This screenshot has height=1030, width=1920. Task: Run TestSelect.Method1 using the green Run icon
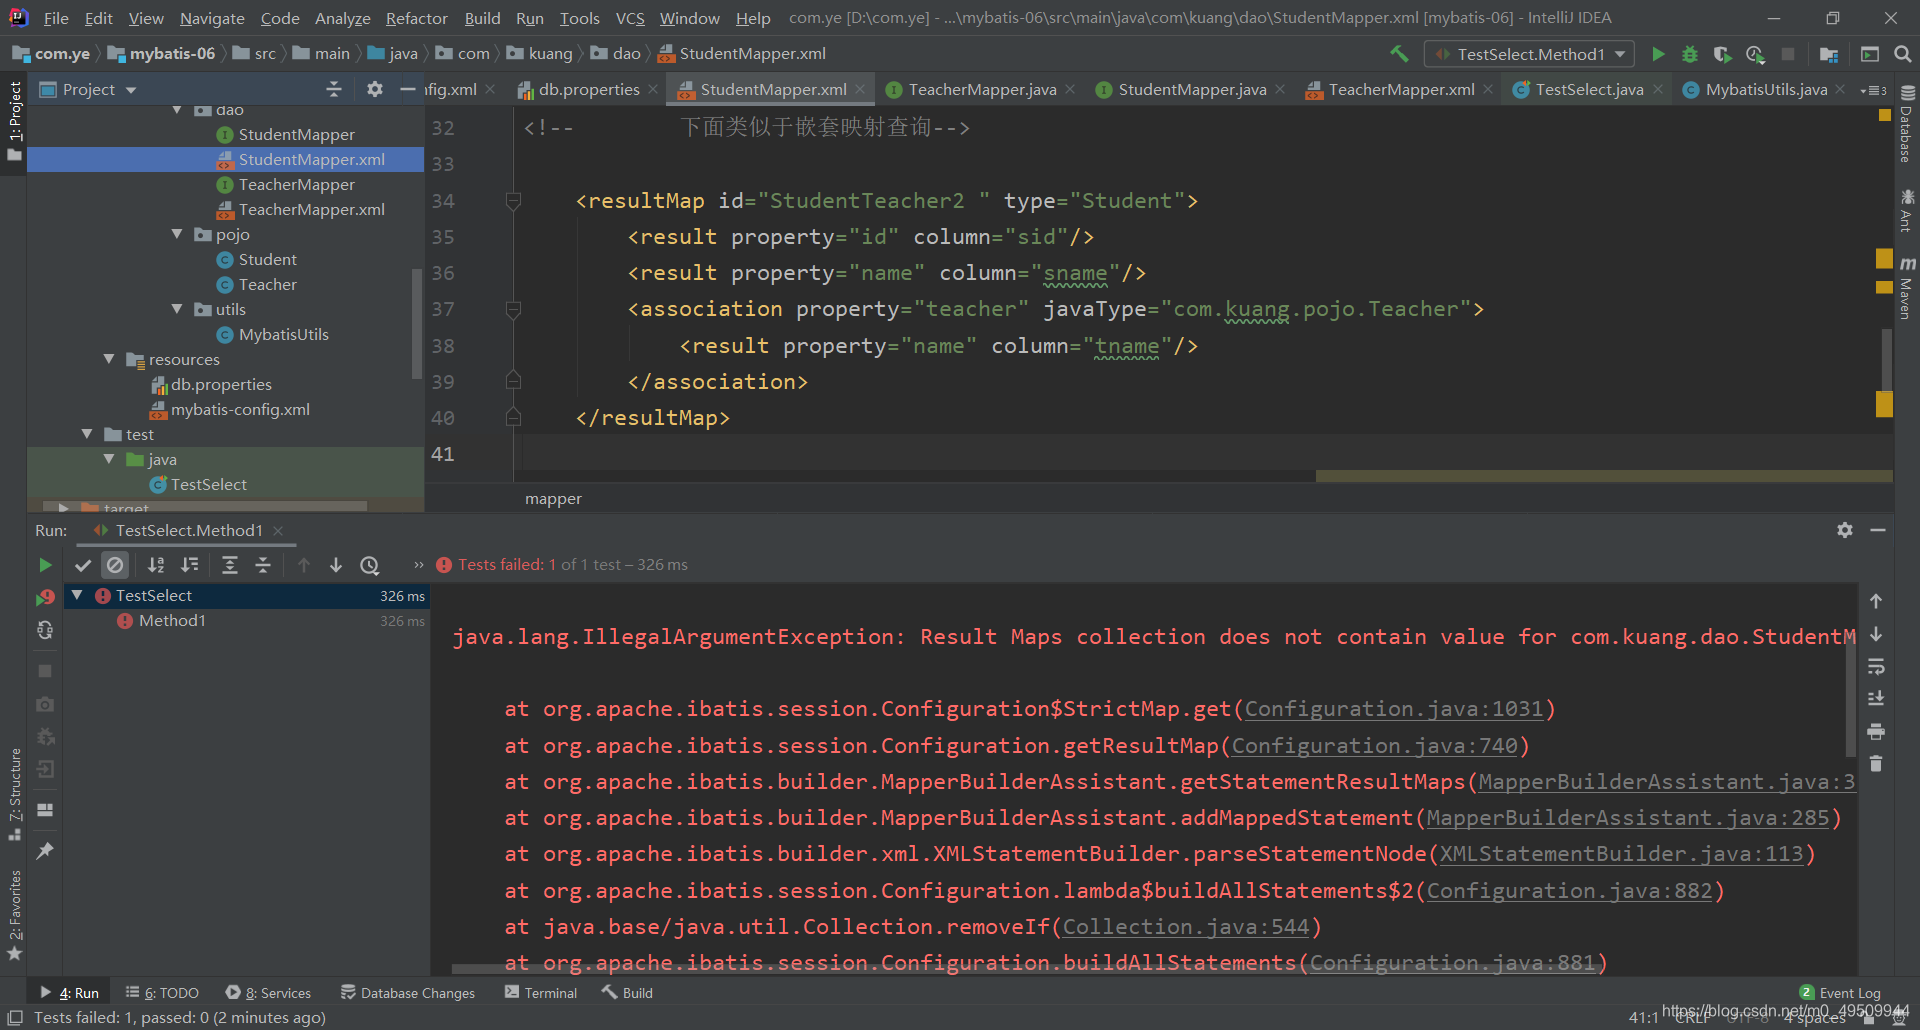click(1658, 54)
